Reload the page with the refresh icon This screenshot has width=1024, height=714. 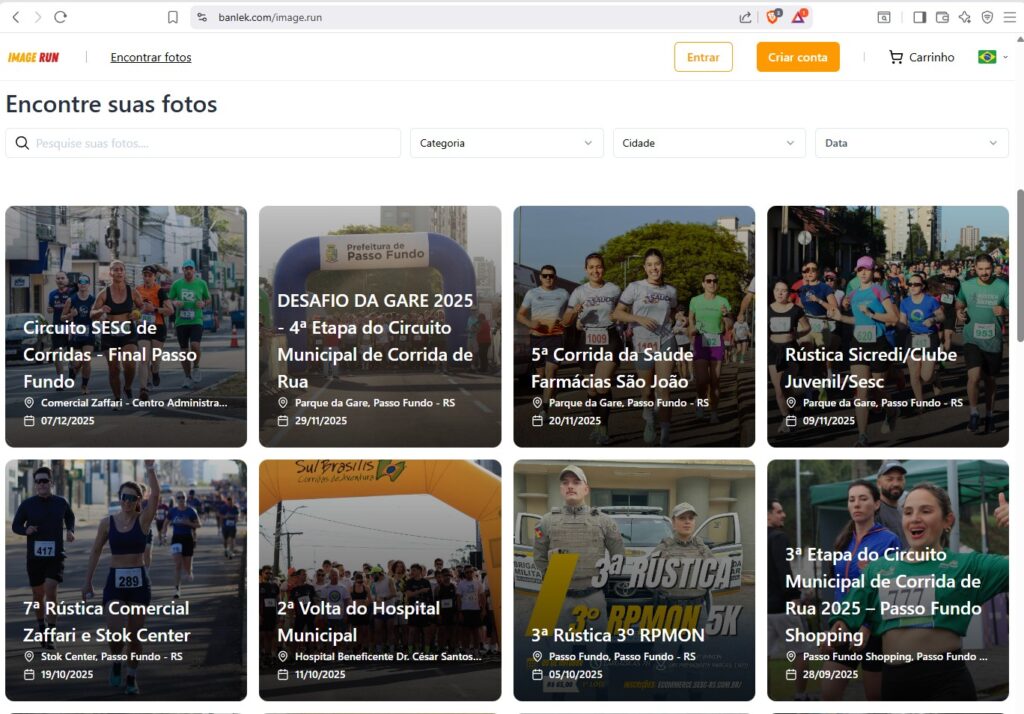click(60, 17)
